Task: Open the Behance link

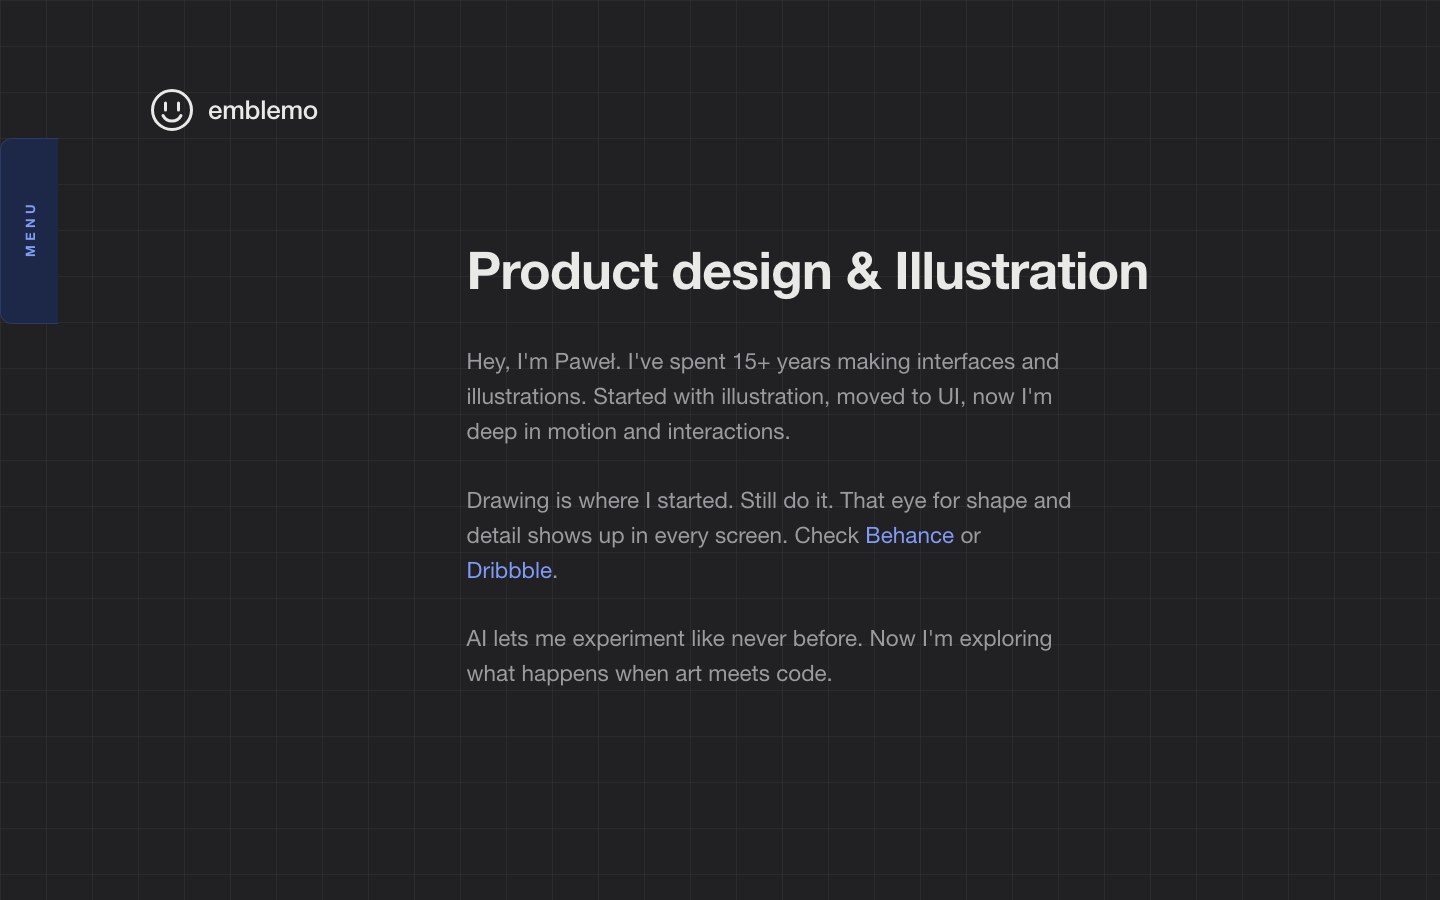Action: 909,535
